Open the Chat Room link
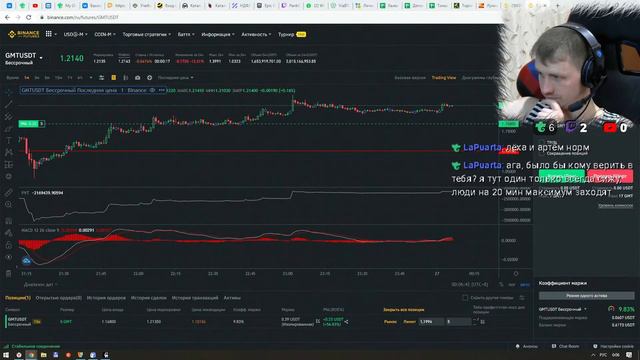The width and height of the screenshot is (640, 360). [x=565, y=346]
